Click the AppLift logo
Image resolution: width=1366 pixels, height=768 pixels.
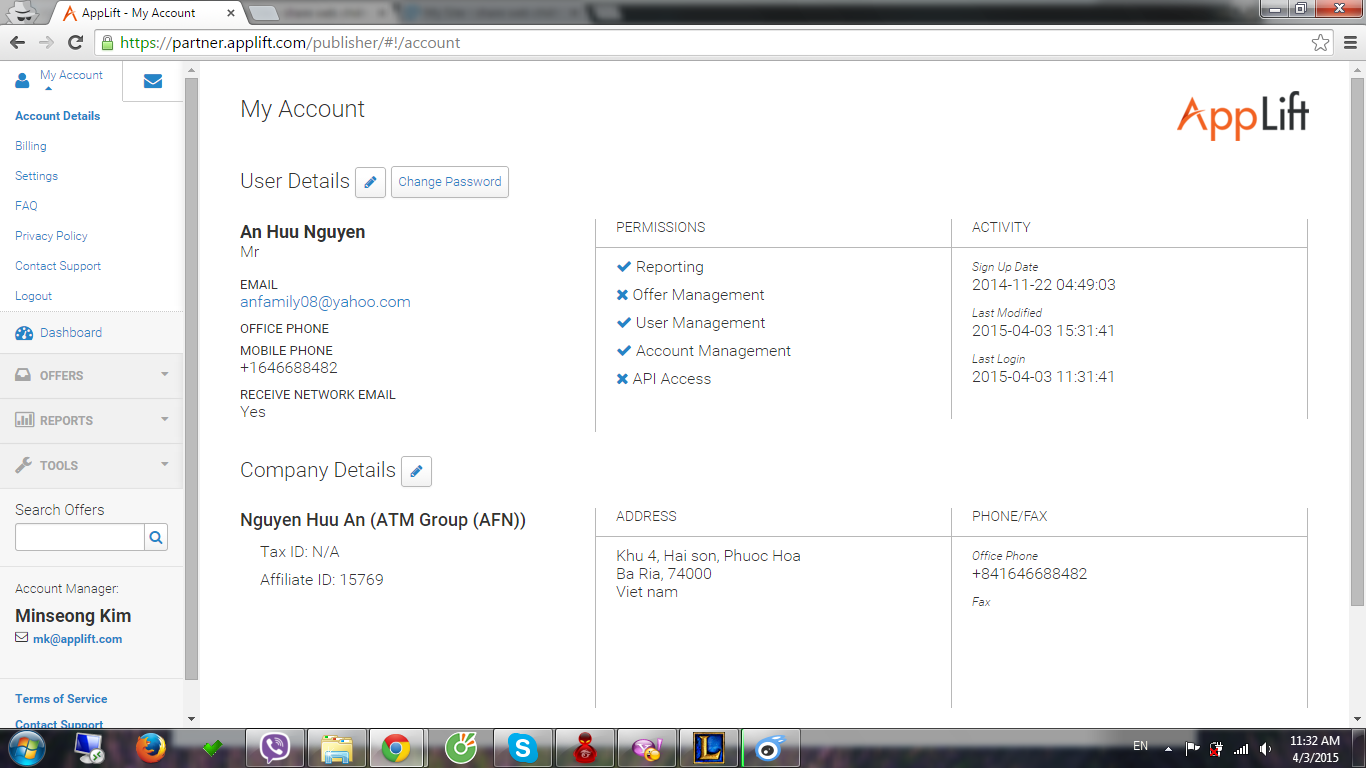point(1243,117)
